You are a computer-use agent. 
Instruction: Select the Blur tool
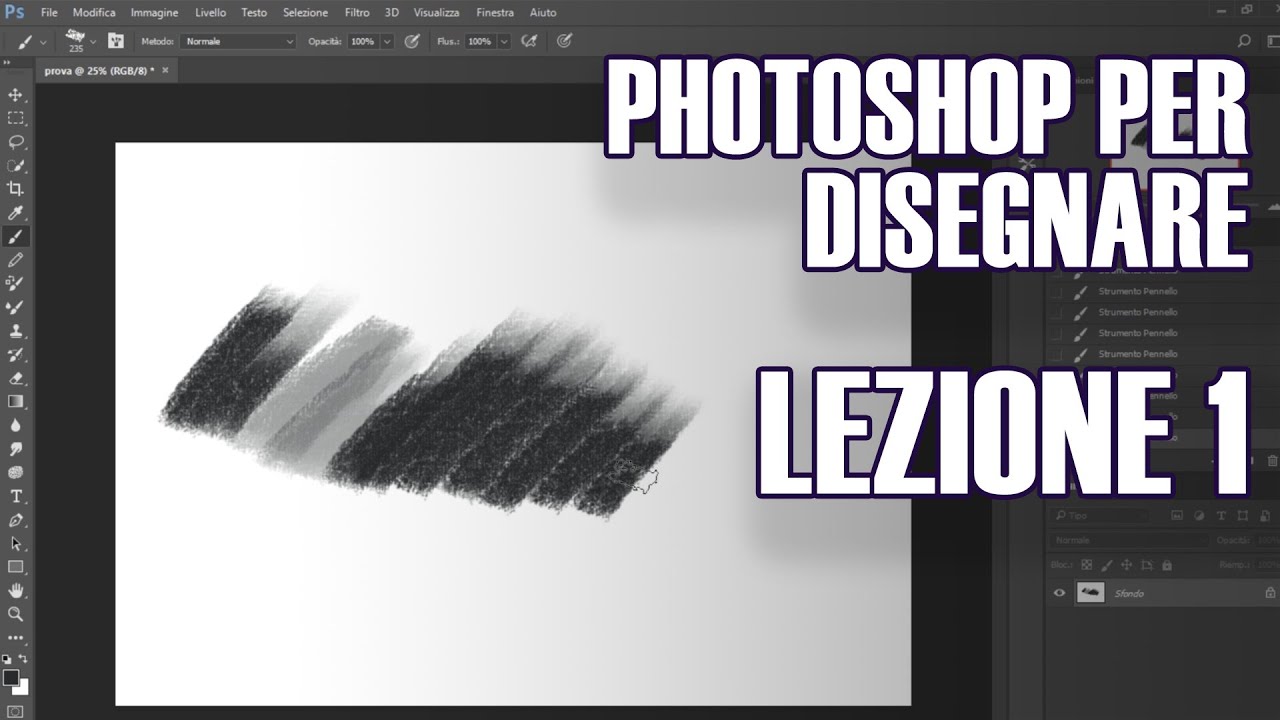(15, 425)
